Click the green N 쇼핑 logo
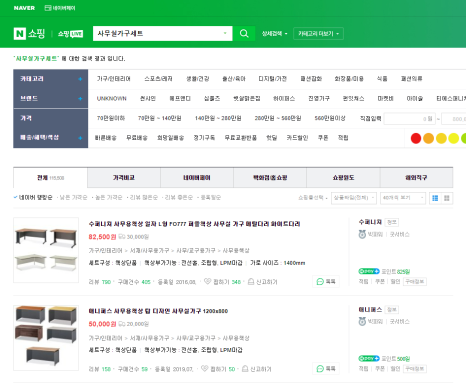 [x=29, y=33]
